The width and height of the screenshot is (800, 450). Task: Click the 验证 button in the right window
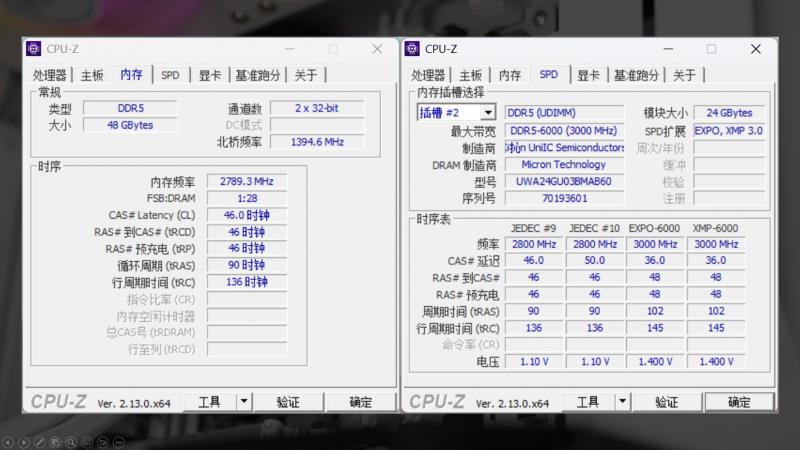pyautogui.click(x=667, y=402)
